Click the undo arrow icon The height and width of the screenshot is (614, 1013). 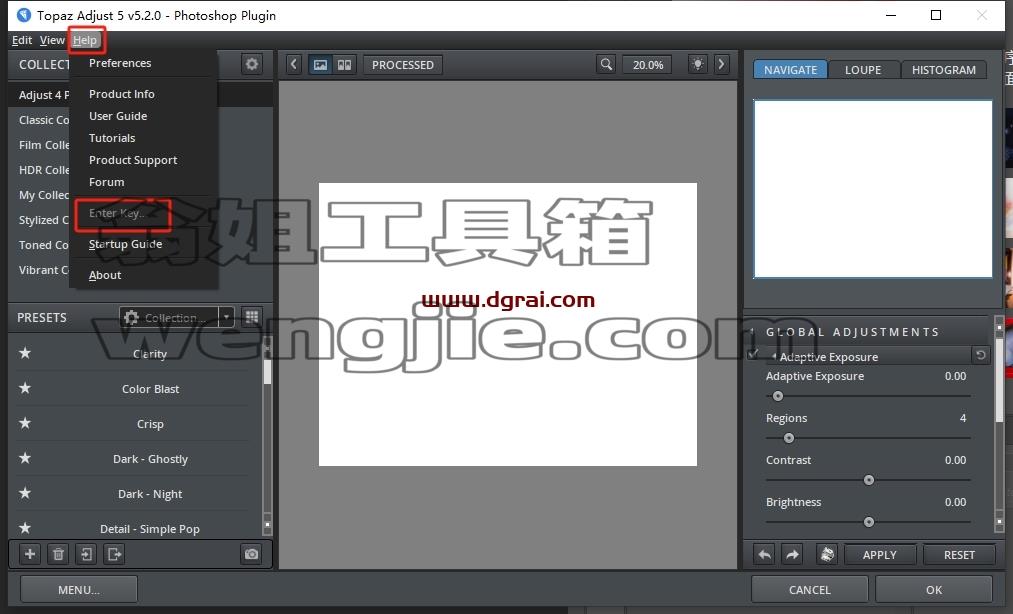point(764,555)
